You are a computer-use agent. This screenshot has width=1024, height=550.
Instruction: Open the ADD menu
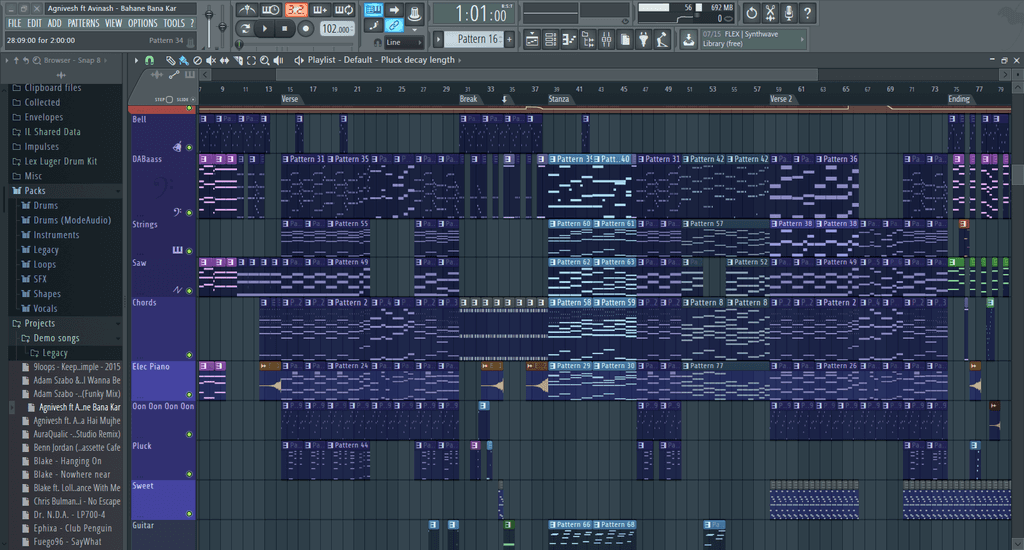click(x=55, y=23)
